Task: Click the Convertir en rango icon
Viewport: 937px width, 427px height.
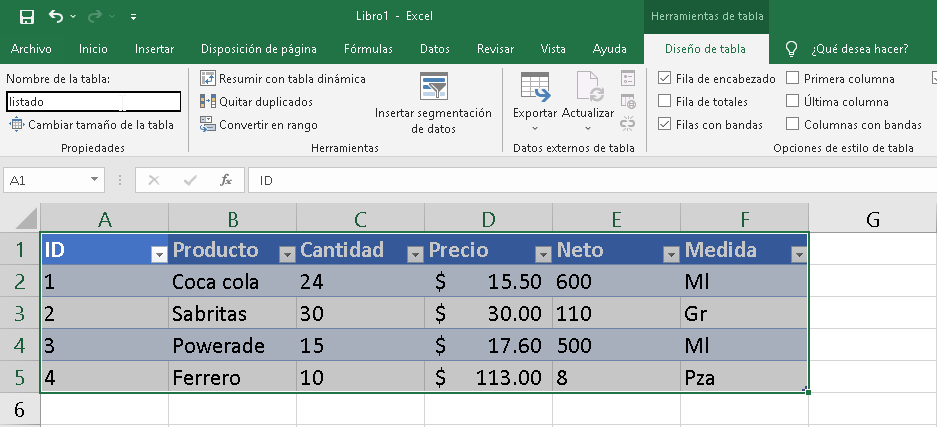Action: point(207,124)
